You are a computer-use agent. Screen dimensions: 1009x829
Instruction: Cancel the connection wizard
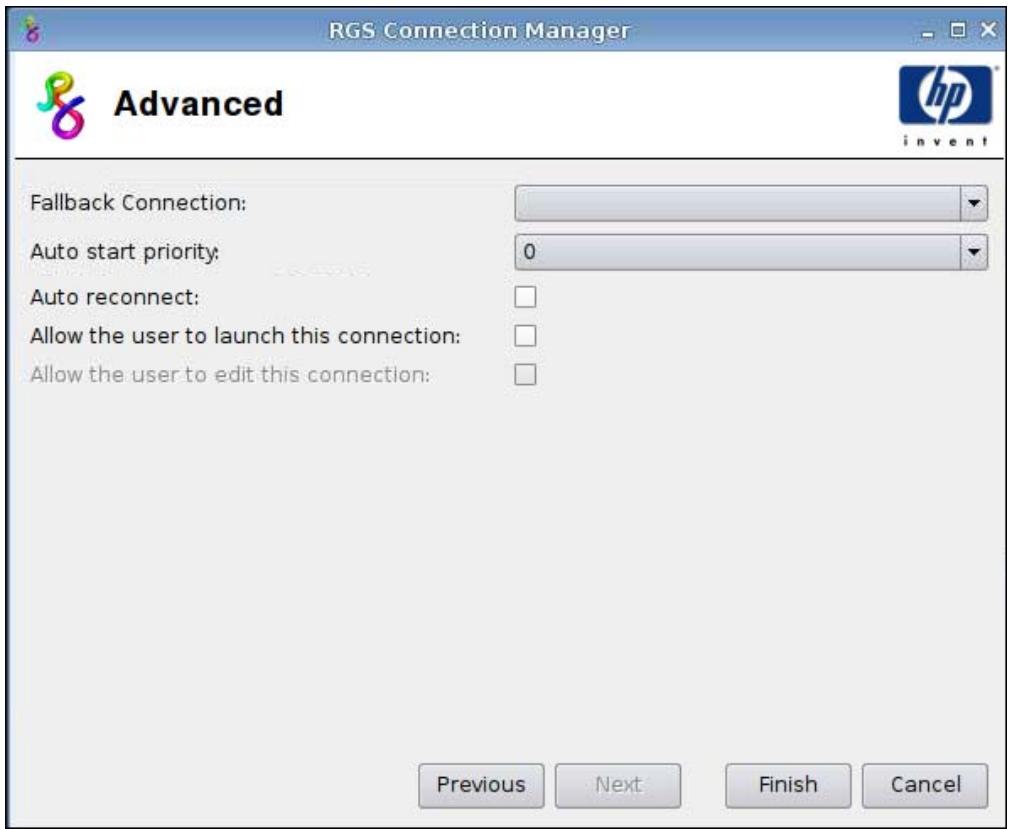(925, 785)
